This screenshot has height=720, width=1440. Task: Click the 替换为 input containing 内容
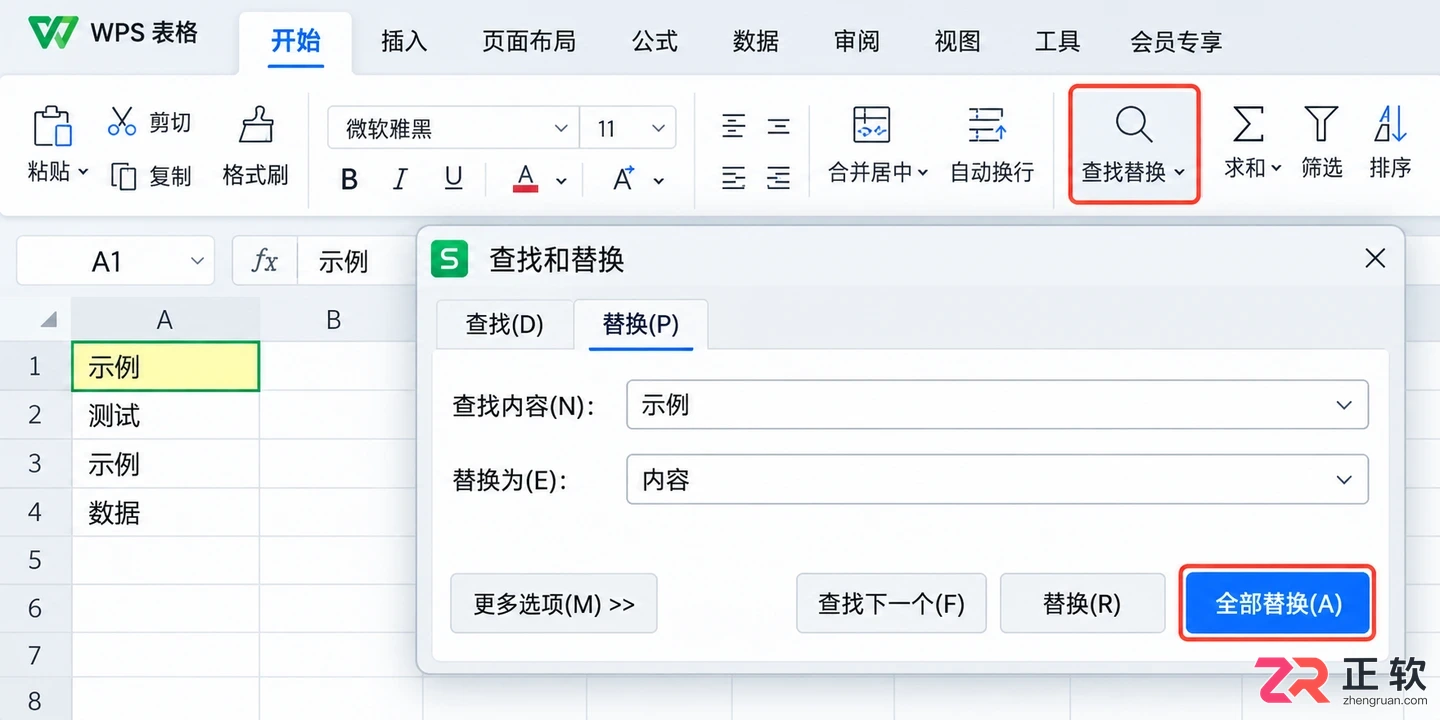tap(997, 480)
